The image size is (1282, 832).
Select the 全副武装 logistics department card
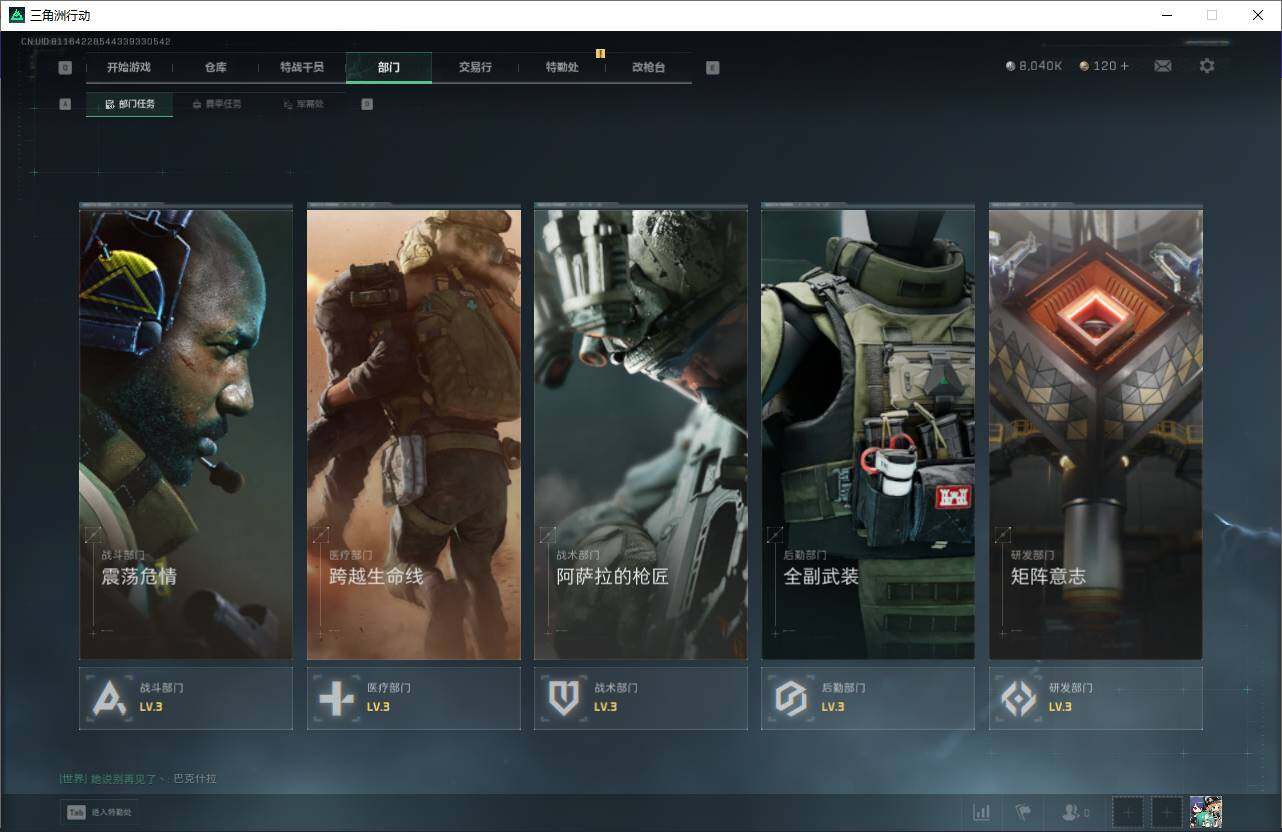click(867, 434)
